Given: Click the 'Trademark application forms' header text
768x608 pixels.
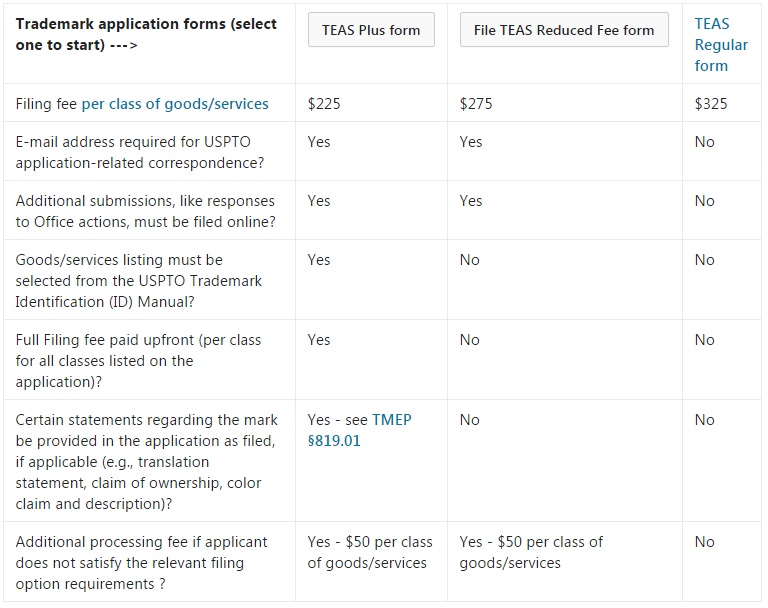Looking at the screenshot, I should coord(146,34).
